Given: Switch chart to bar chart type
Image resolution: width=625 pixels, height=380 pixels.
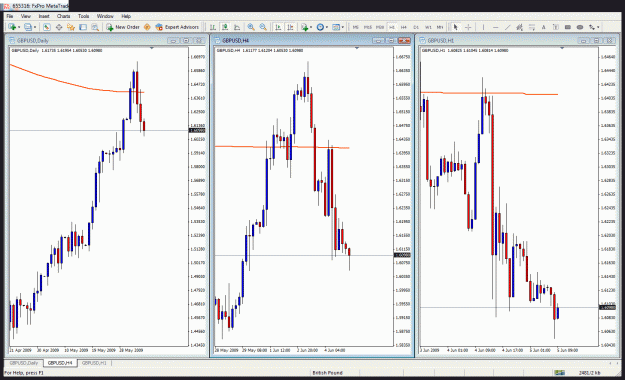Looking at the screenshot, I should click(x=213, y=27).
